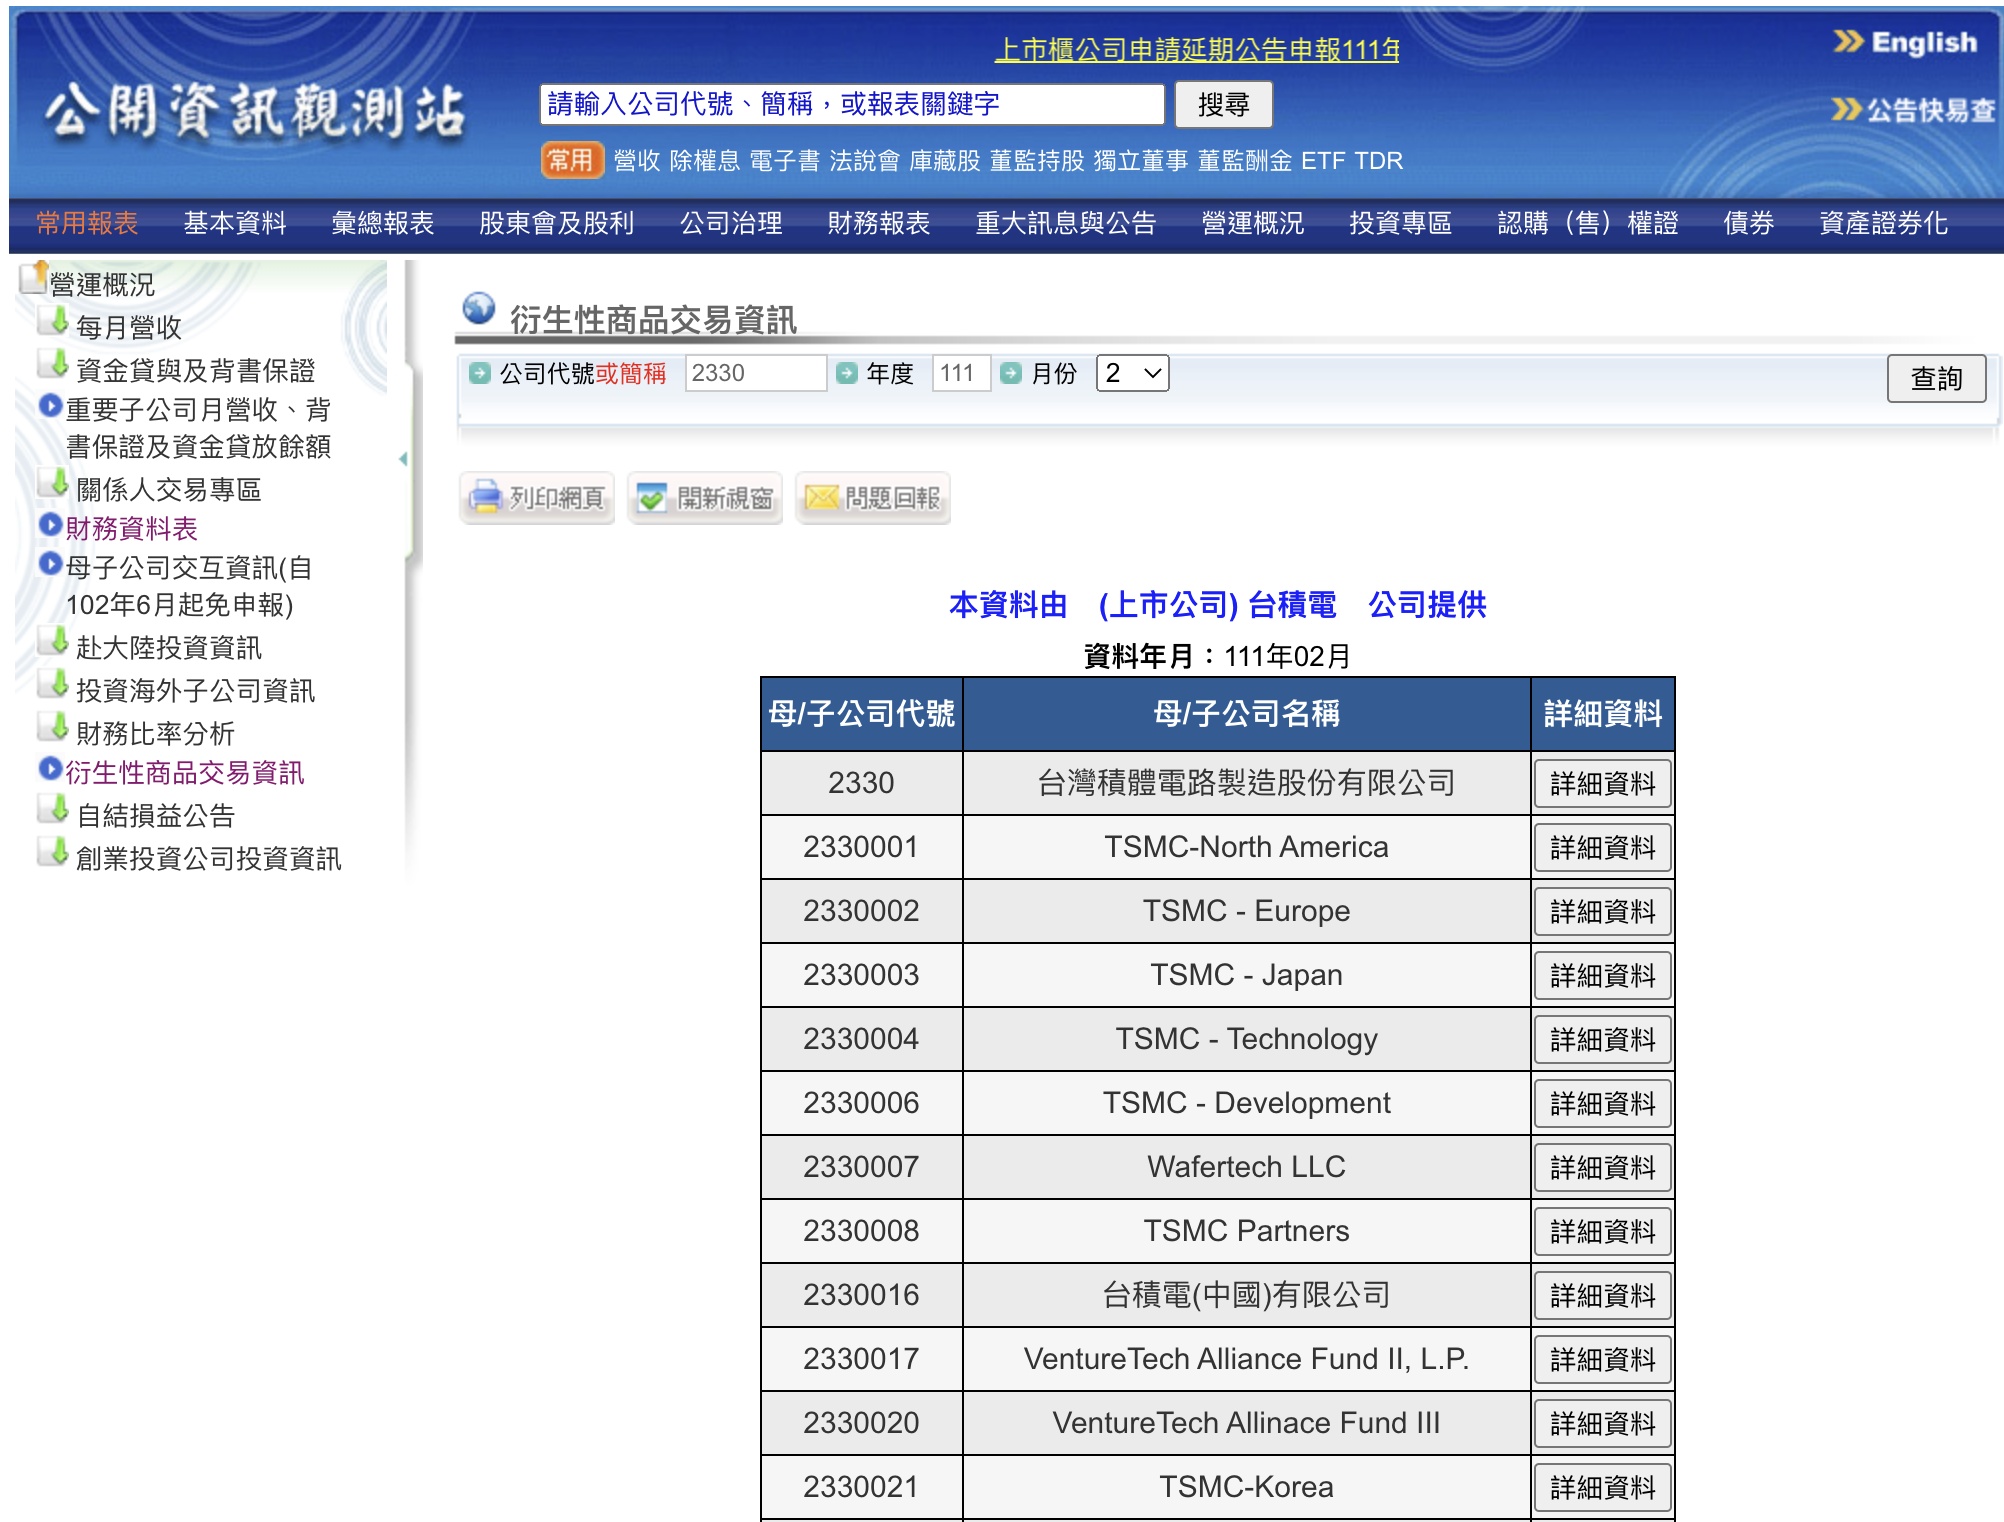Click blue bullet icon beside 衍生性商品交易資訊
The image size is (2004, 1522).
pos(50,768)
